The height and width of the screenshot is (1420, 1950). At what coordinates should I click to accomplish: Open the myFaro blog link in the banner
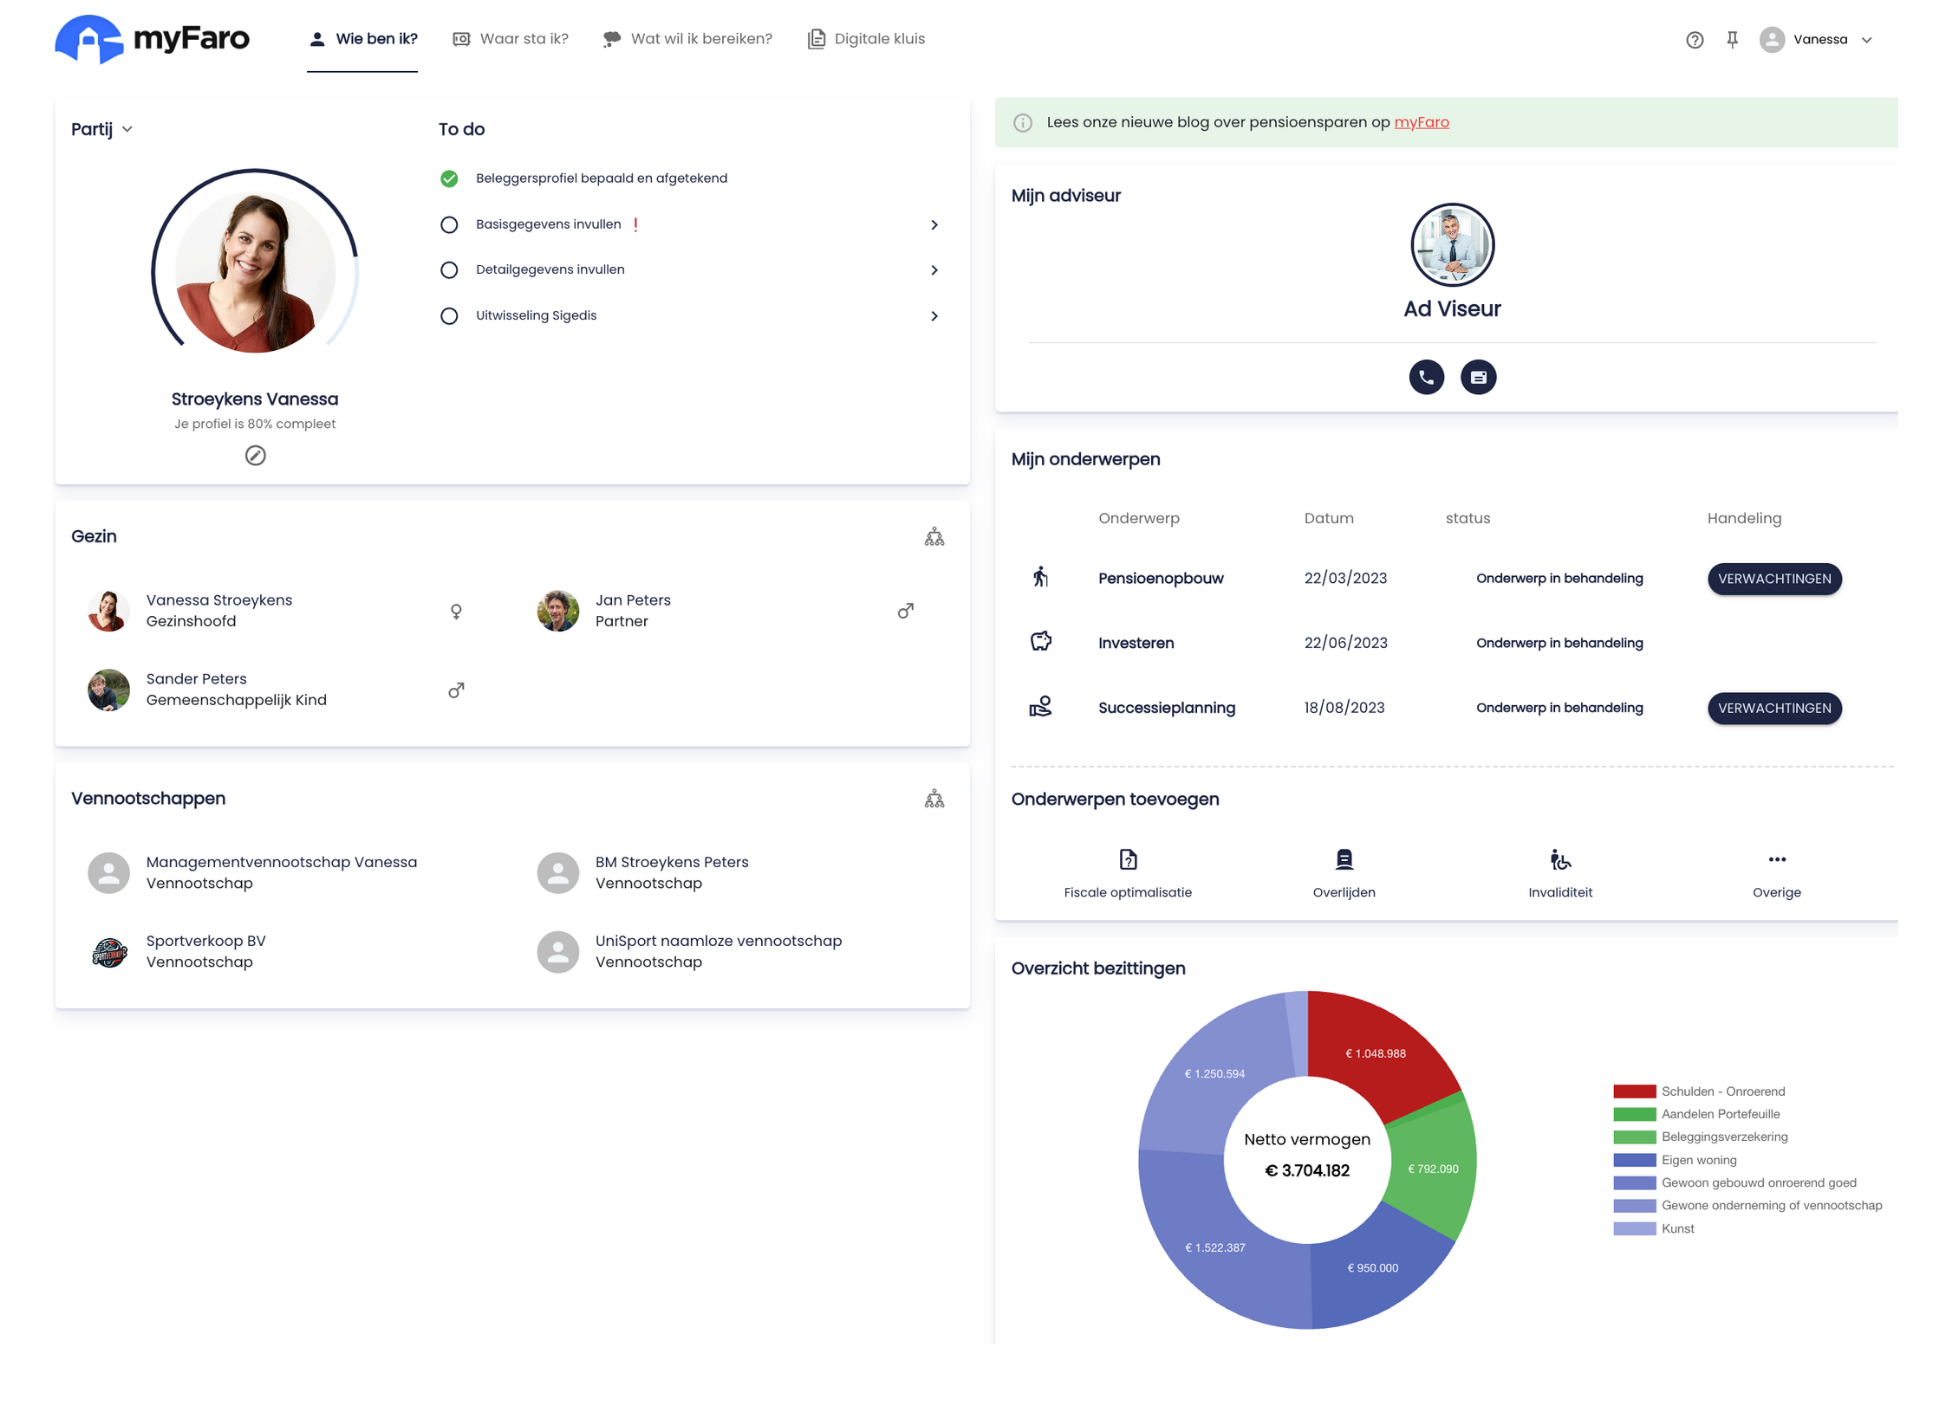click(x=1422, y=122)
